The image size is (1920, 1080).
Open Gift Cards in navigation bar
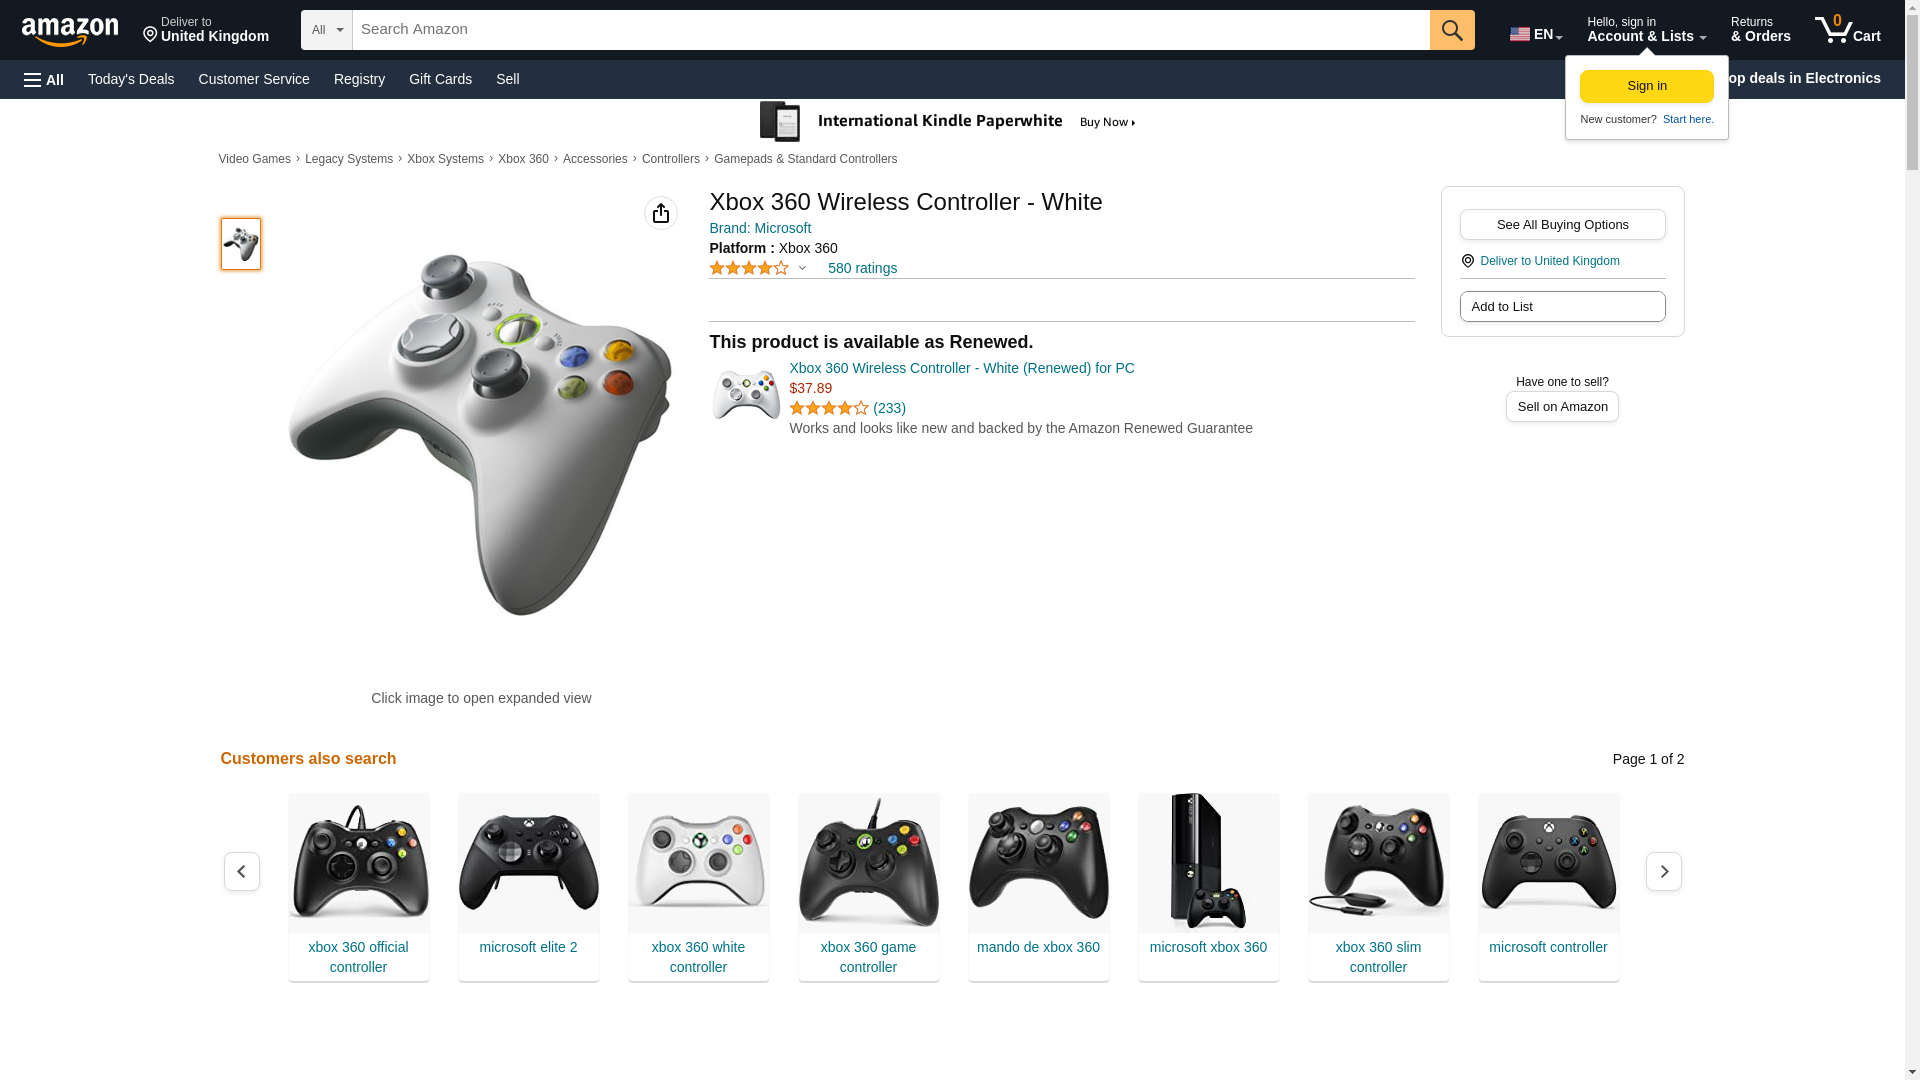tap(440, 79)
